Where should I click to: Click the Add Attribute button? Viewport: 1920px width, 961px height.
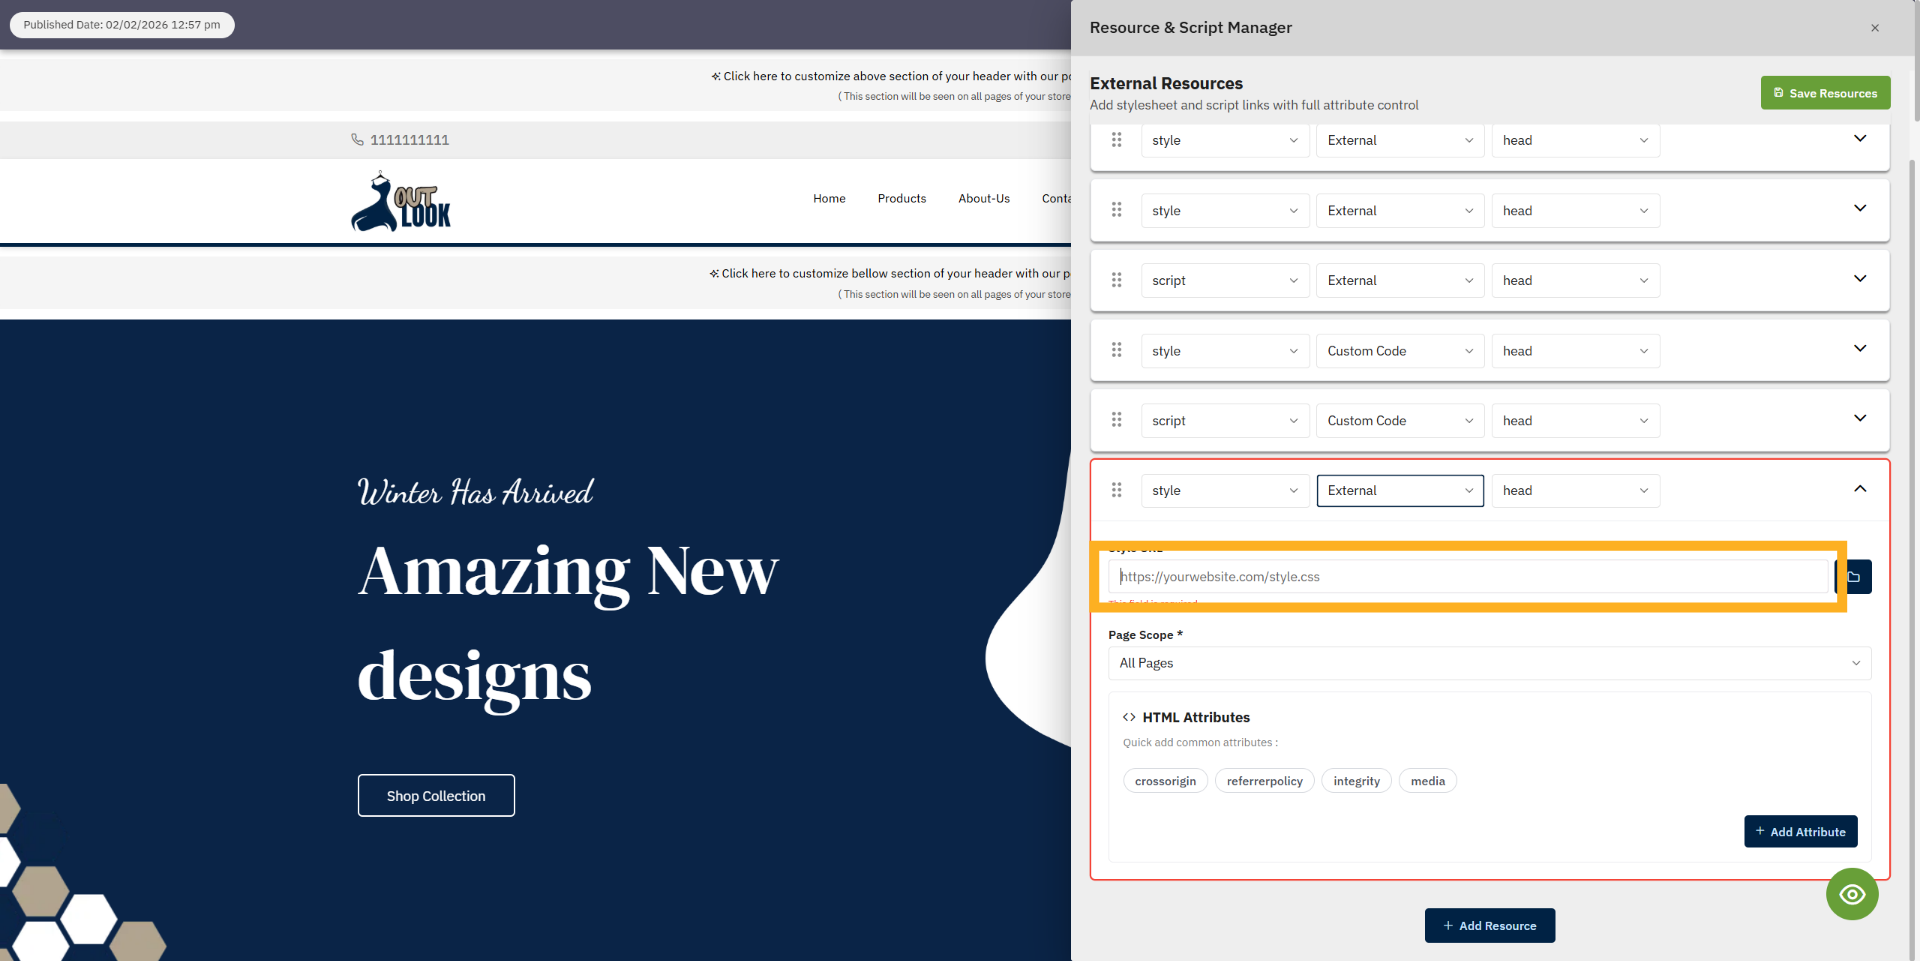[1800, 831]
